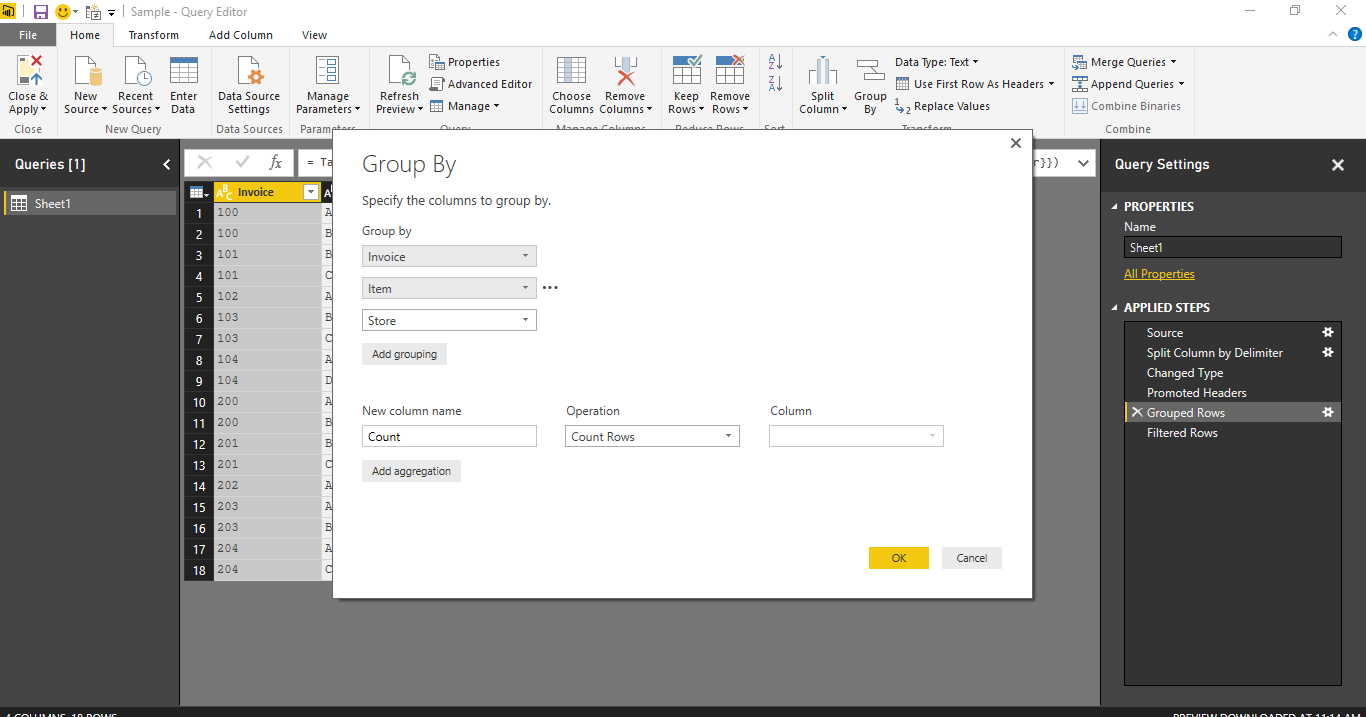Click the Add grouping button
The height and width of the screenshot is (717, 1366).
(x=404, y=354)
